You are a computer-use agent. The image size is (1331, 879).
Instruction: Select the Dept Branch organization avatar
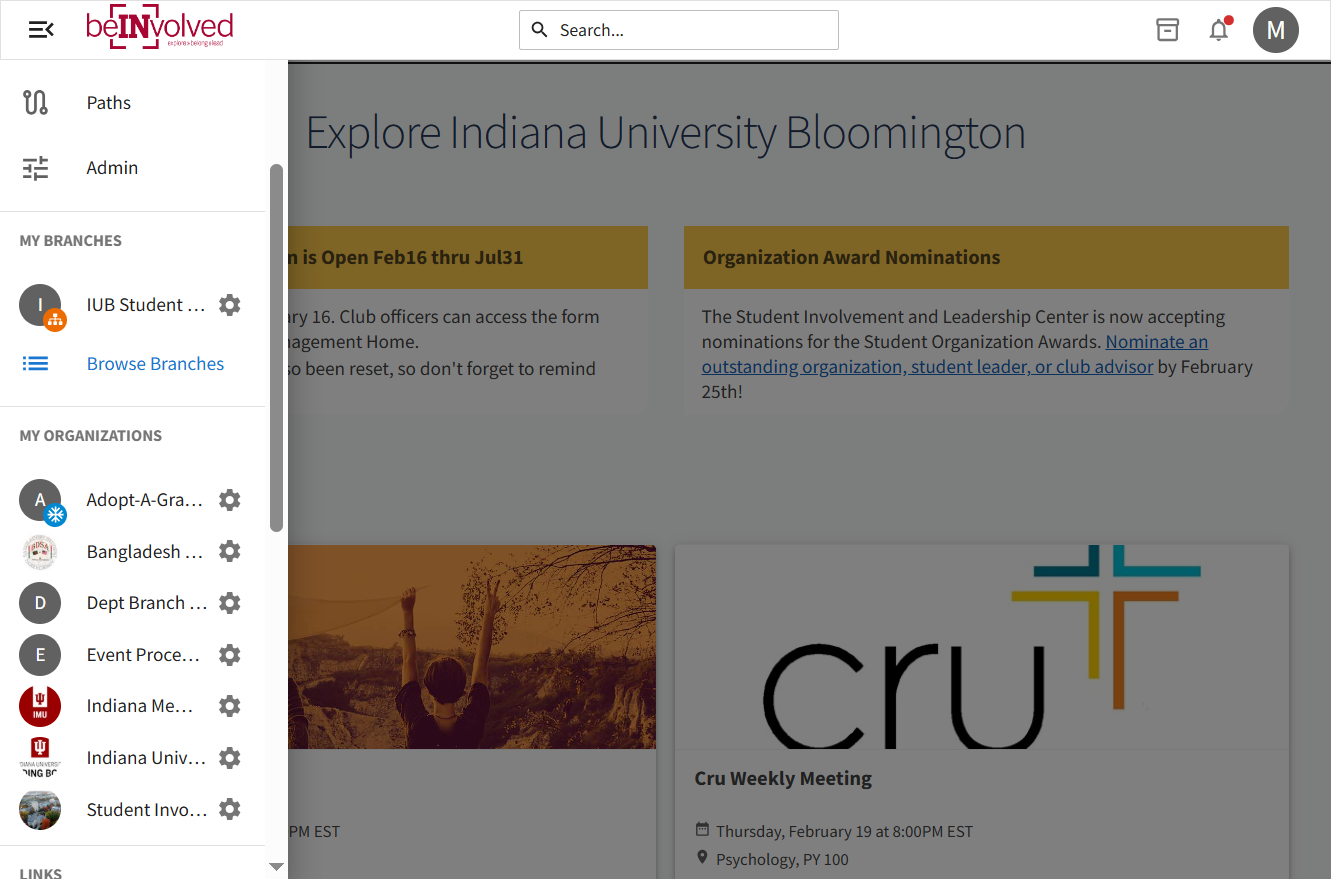point(40,603)
